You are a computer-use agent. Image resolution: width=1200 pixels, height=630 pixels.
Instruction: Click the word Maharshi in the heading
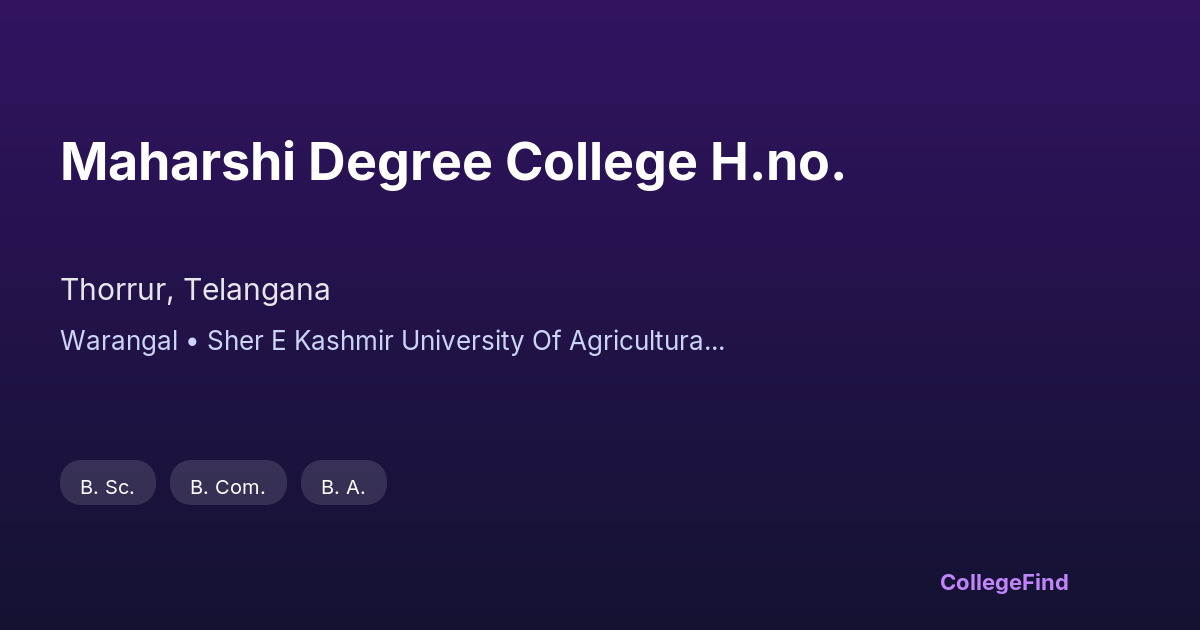tap(177, 162)
